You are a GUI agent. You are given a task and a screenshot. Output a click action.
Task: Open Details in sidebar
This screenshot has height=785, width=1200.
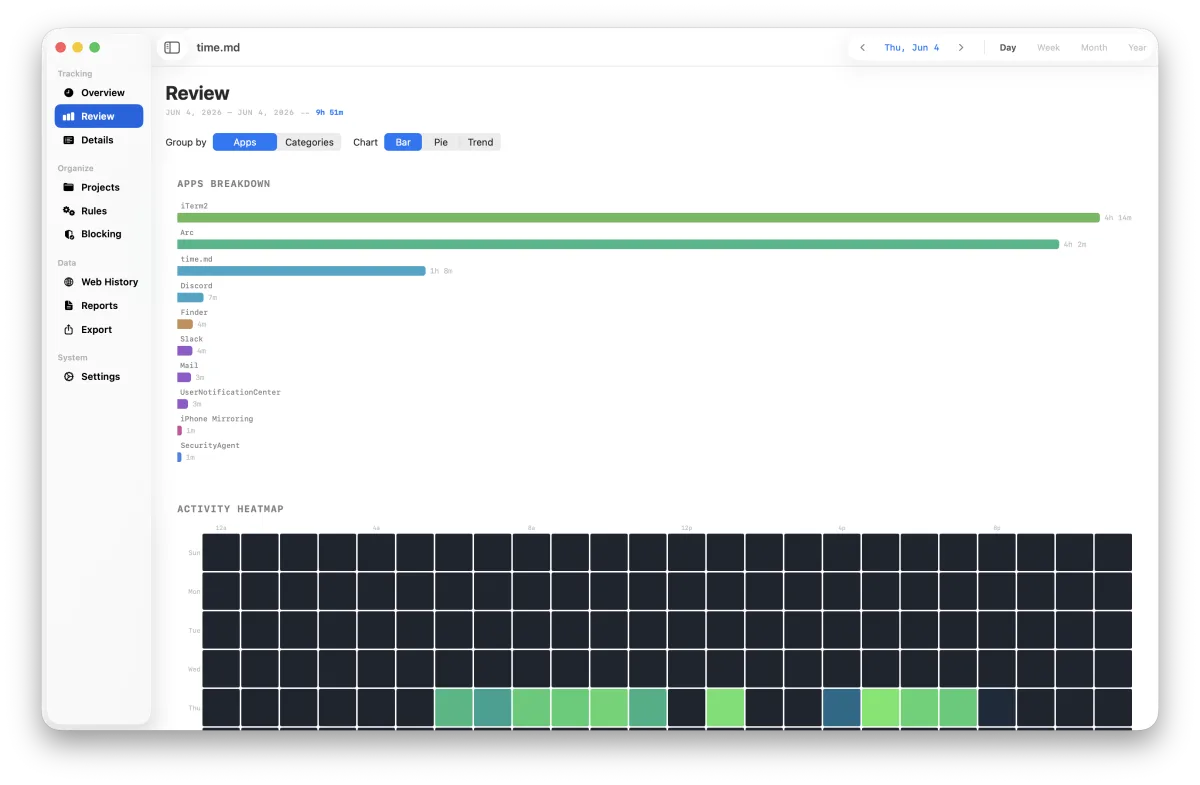(x=99, y=140)
